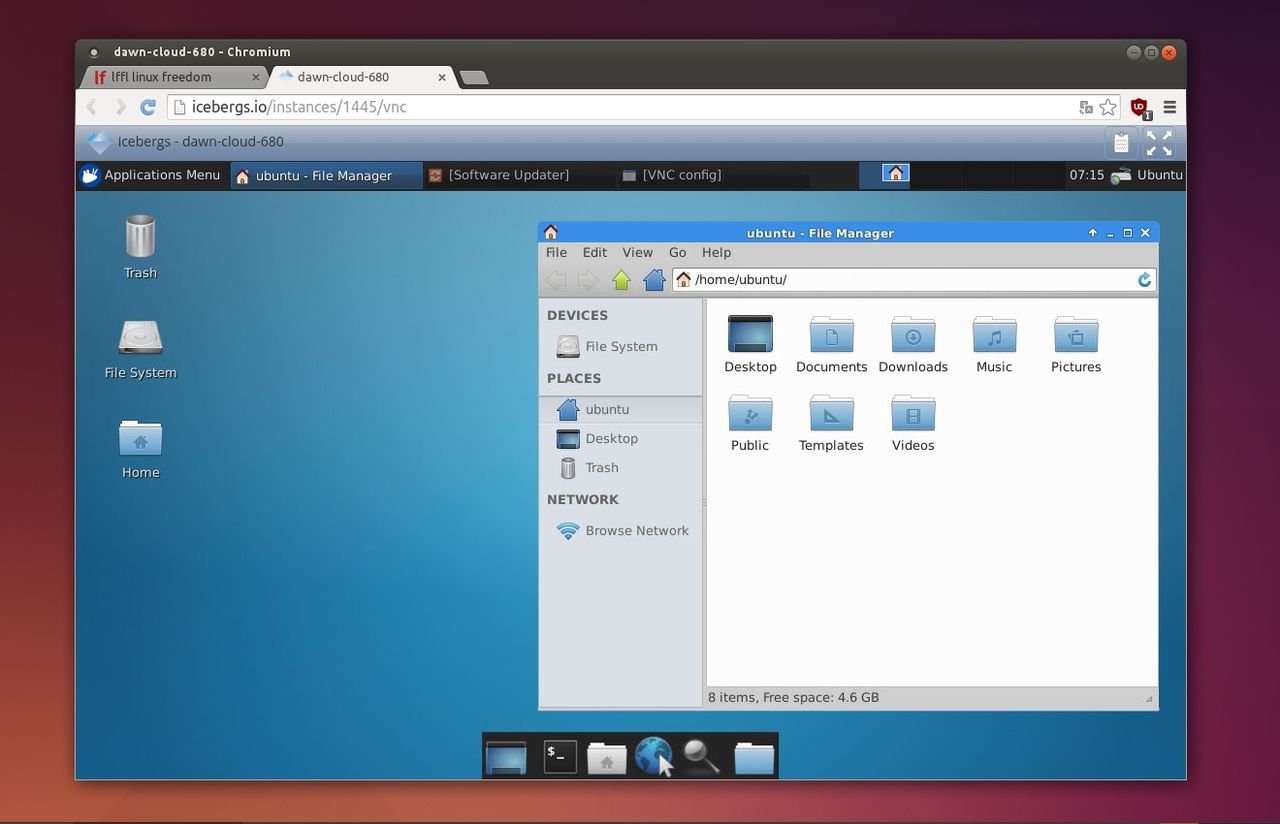Select File System under Devices
This screenshot has height=824, width=1280.
tap(620, 347)
